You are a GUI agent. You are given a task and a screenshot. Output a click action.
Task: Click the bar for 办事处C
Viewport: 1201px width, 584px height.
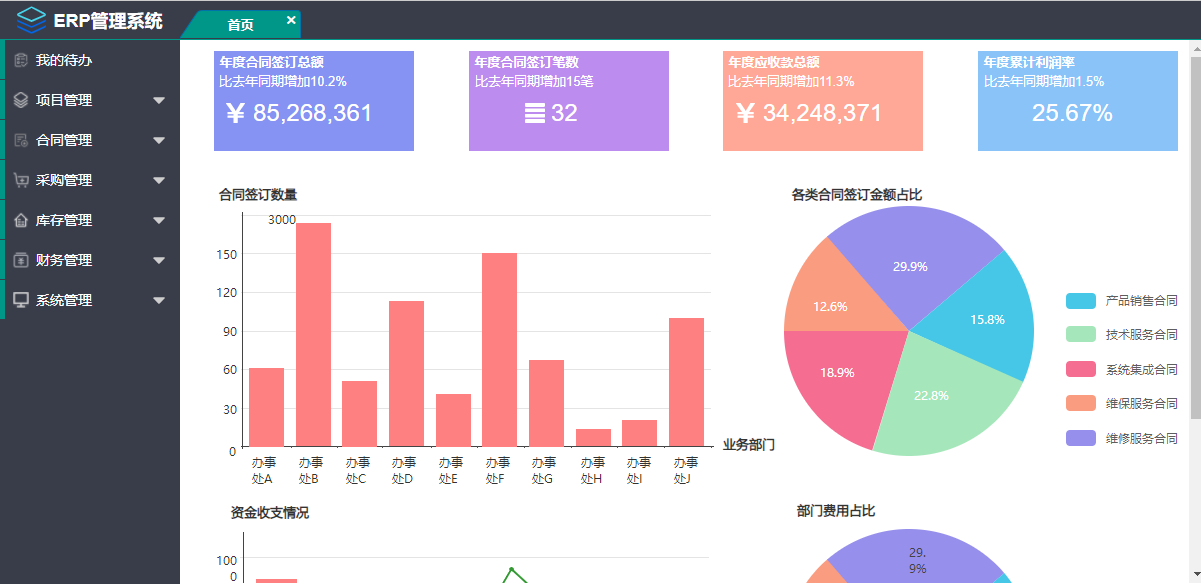[x=359, y=414]
